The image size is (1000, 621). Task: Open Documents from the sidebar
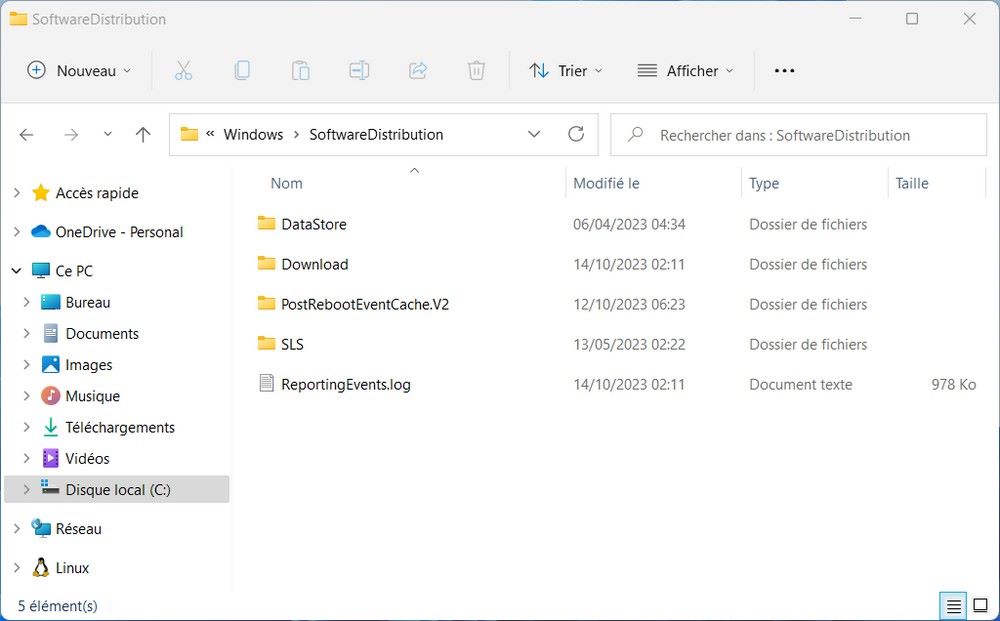click(102, 333)
